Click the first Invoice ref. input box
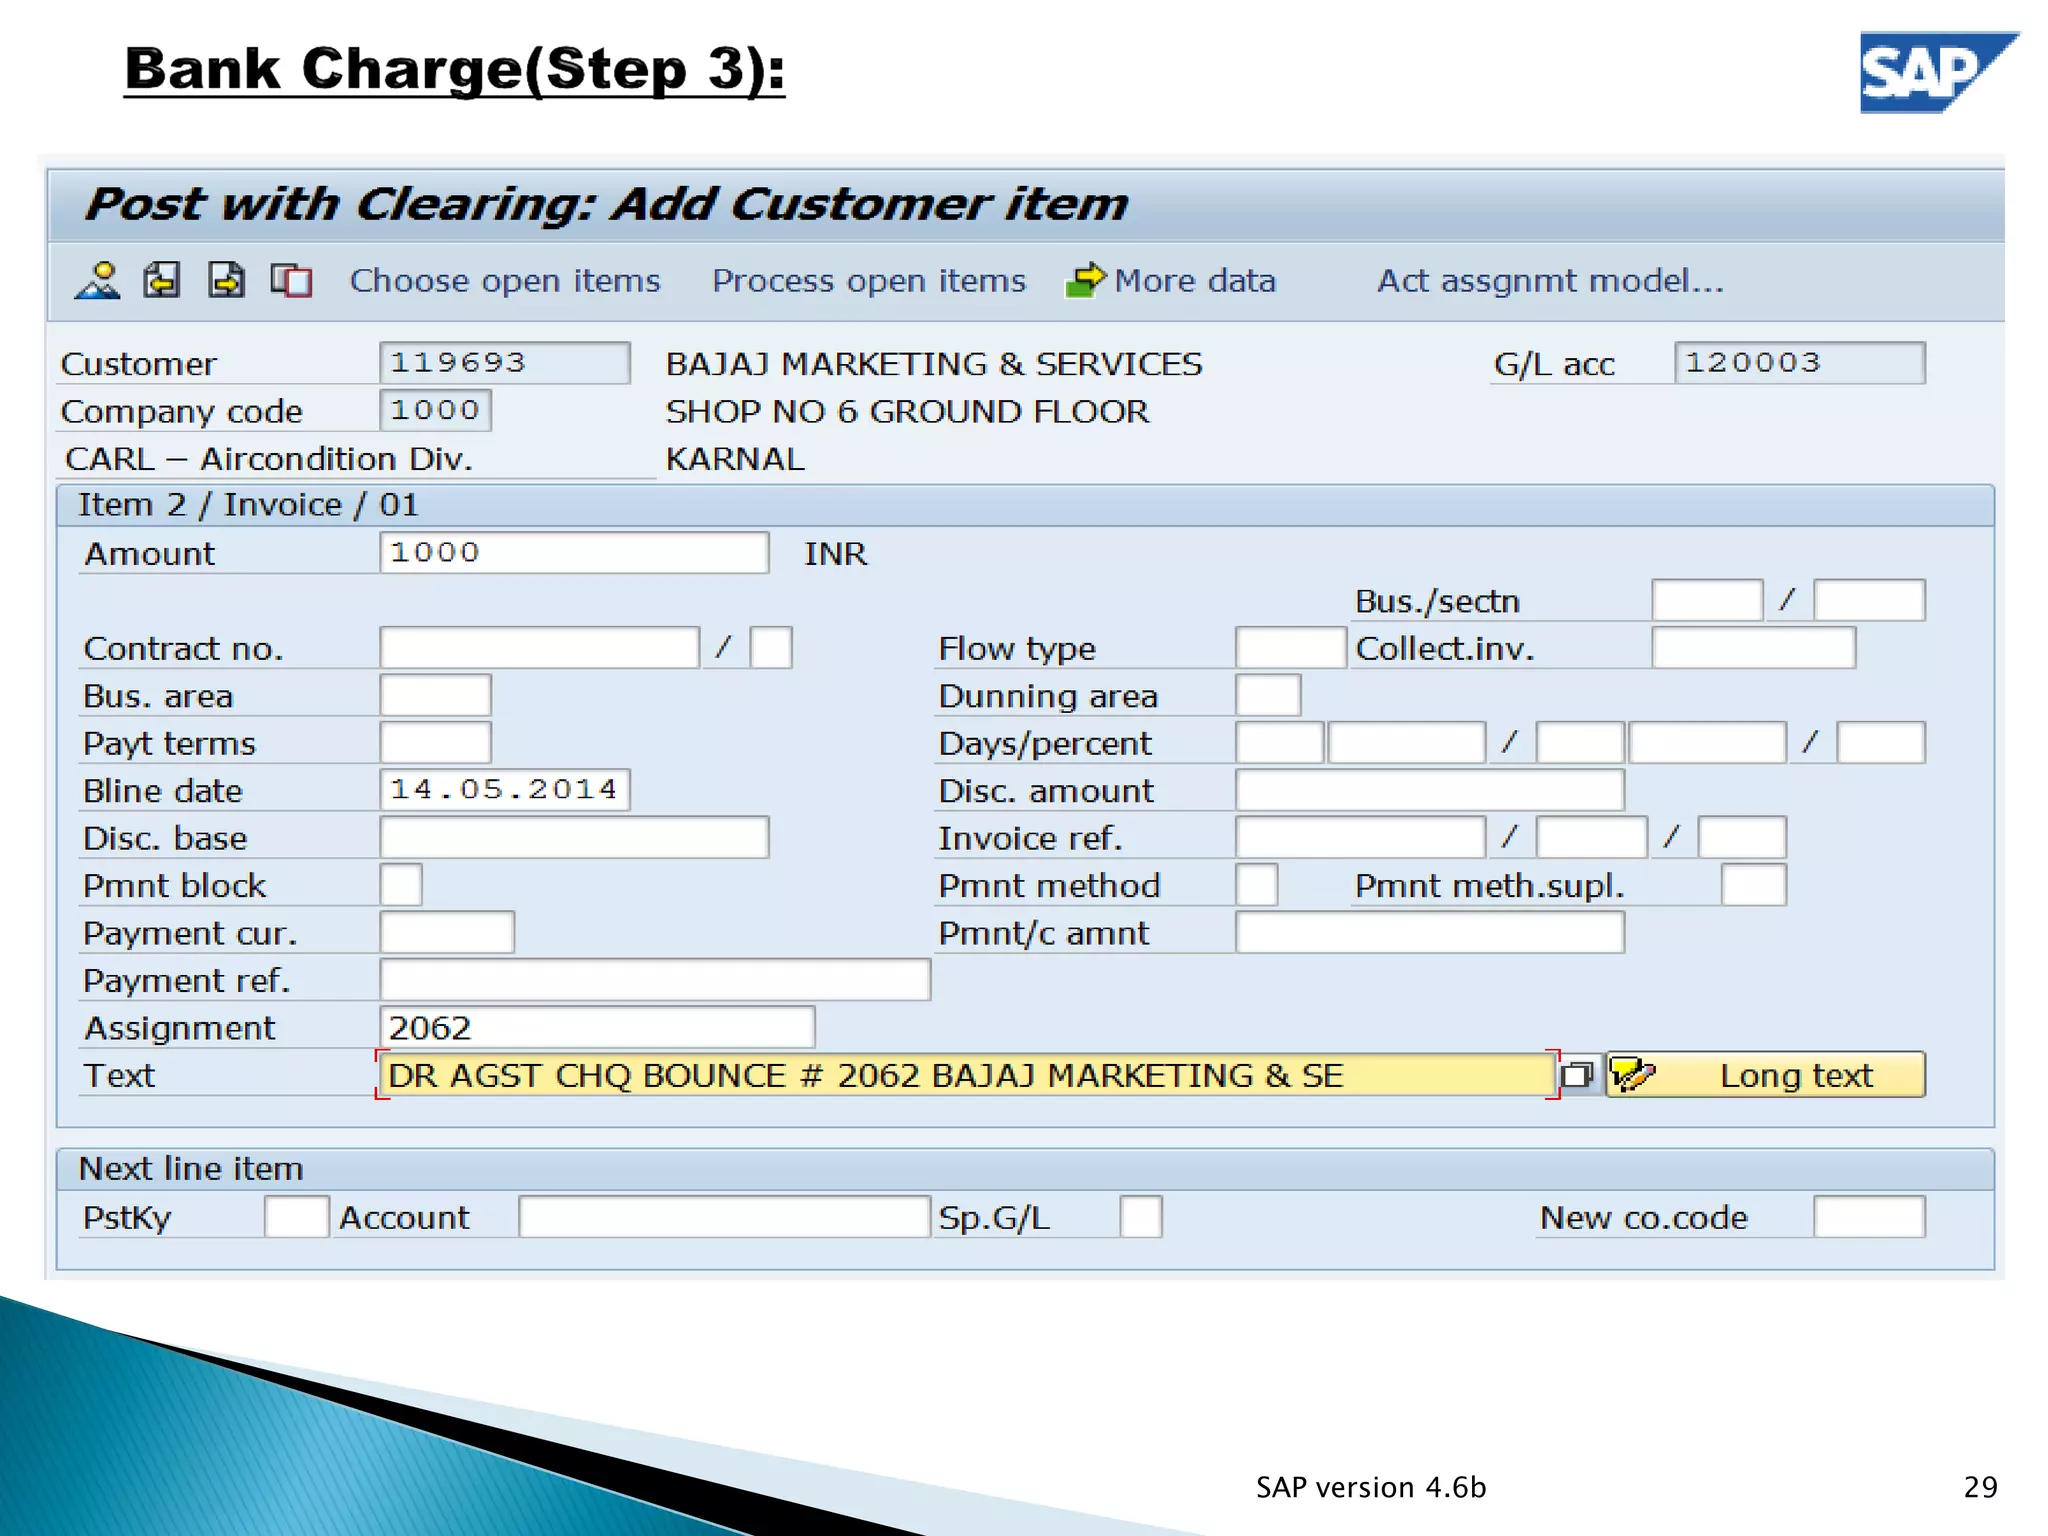The image size is (2048, 1536). pos(1361,838)
